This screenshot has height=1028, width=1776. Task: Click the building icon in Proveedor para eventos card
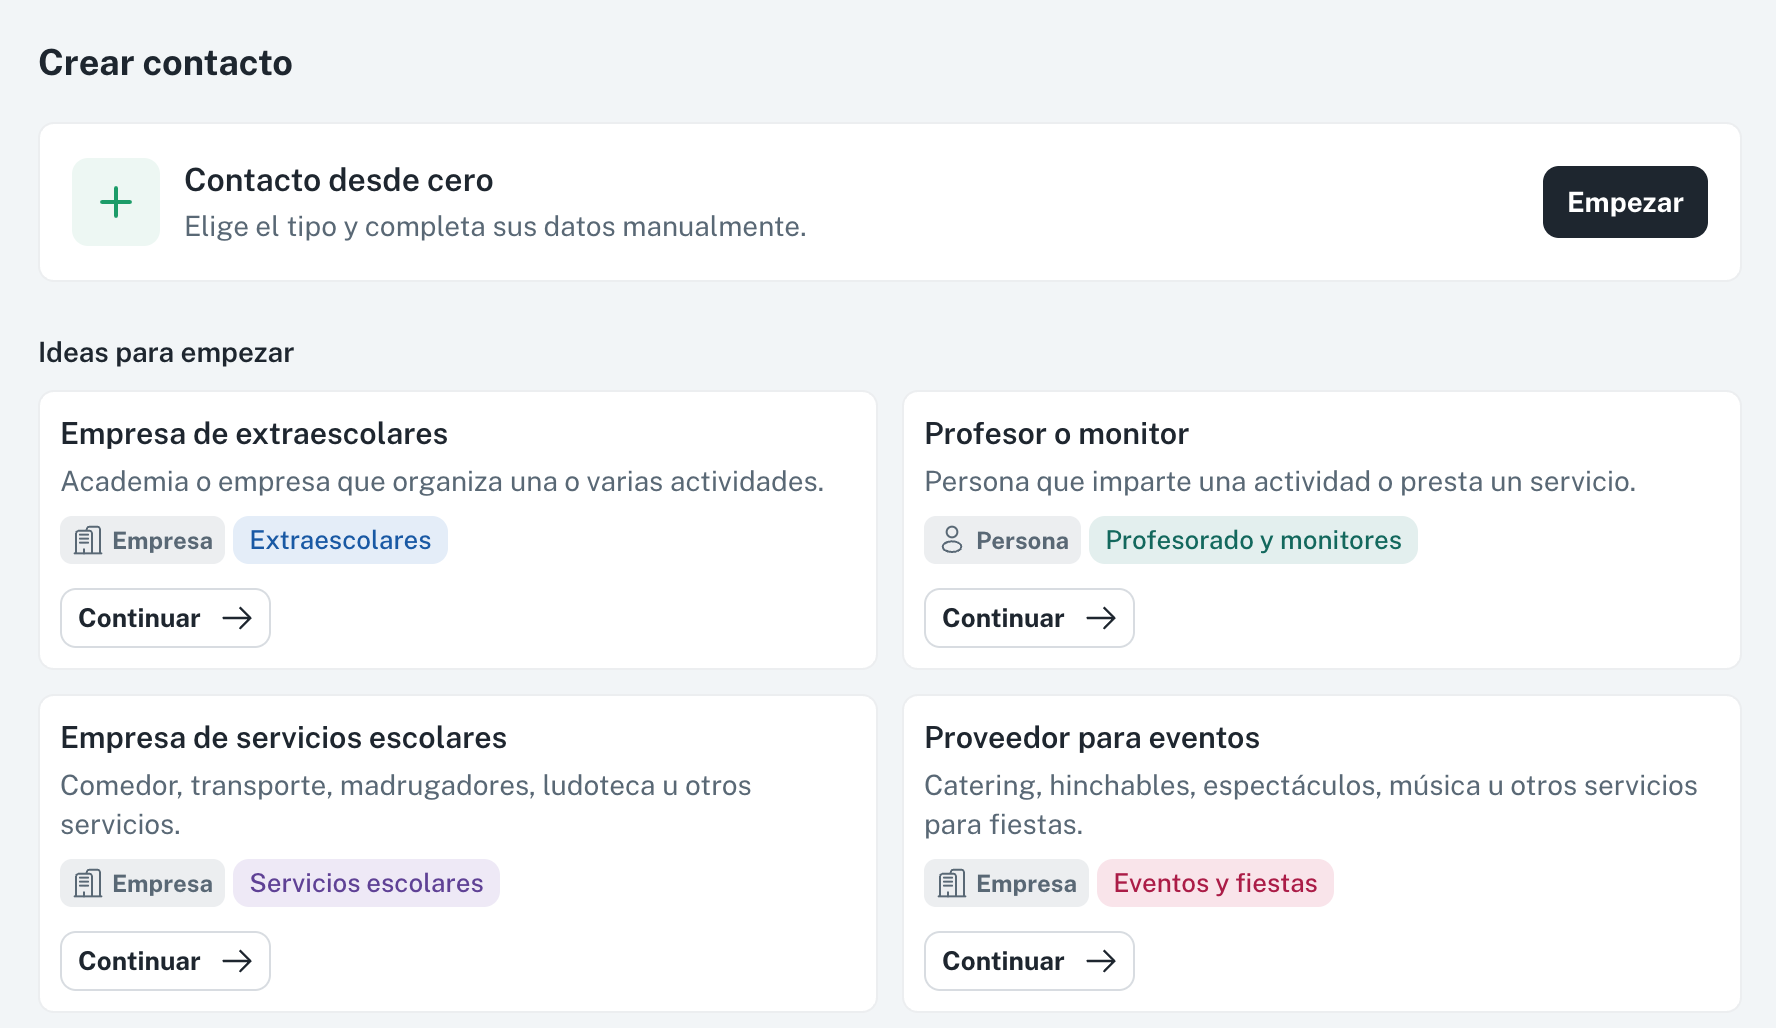point(952,884)
